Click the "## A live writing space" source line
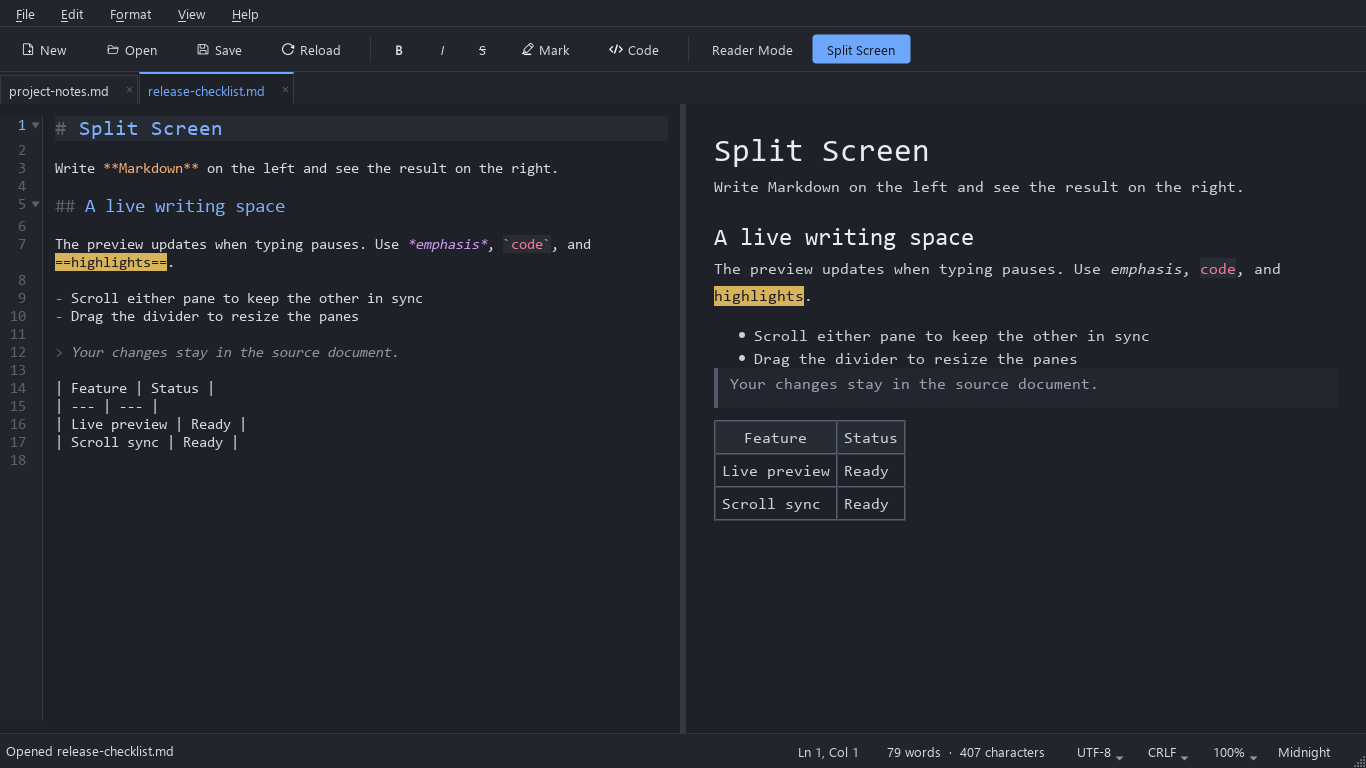1366x768 pixels. point(170,206)
